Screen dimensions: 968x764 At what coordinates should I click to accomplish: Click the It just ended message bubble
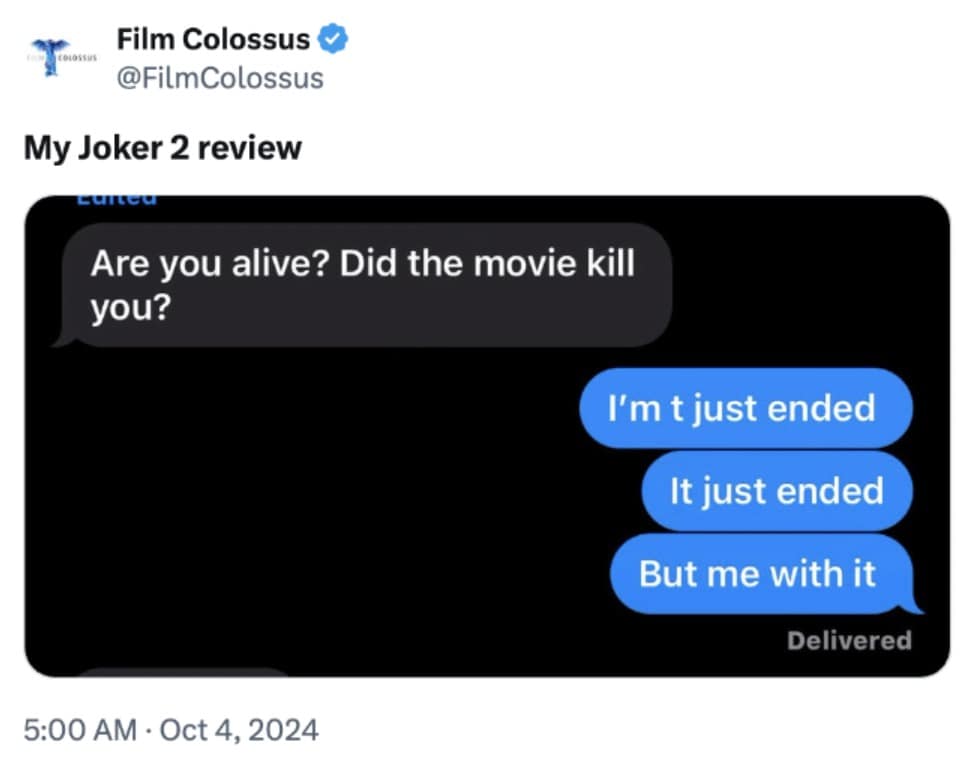[x=777, y=491]
